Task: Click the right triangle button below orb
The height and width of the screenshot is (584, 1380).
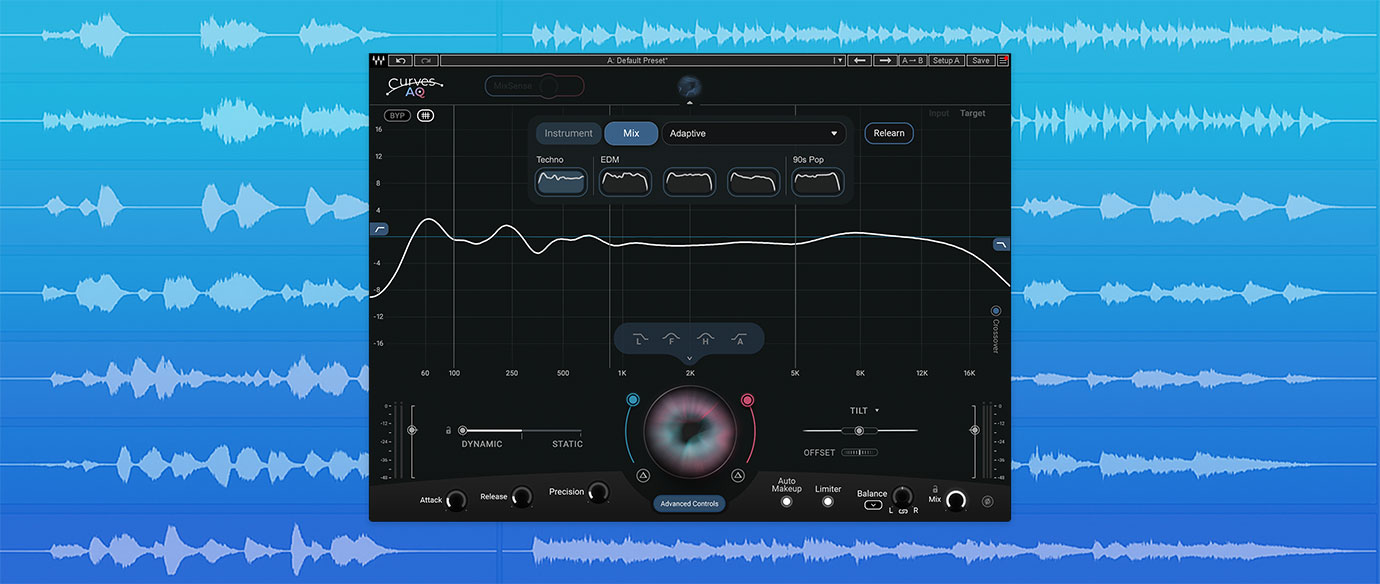Action: click(737, 476)
